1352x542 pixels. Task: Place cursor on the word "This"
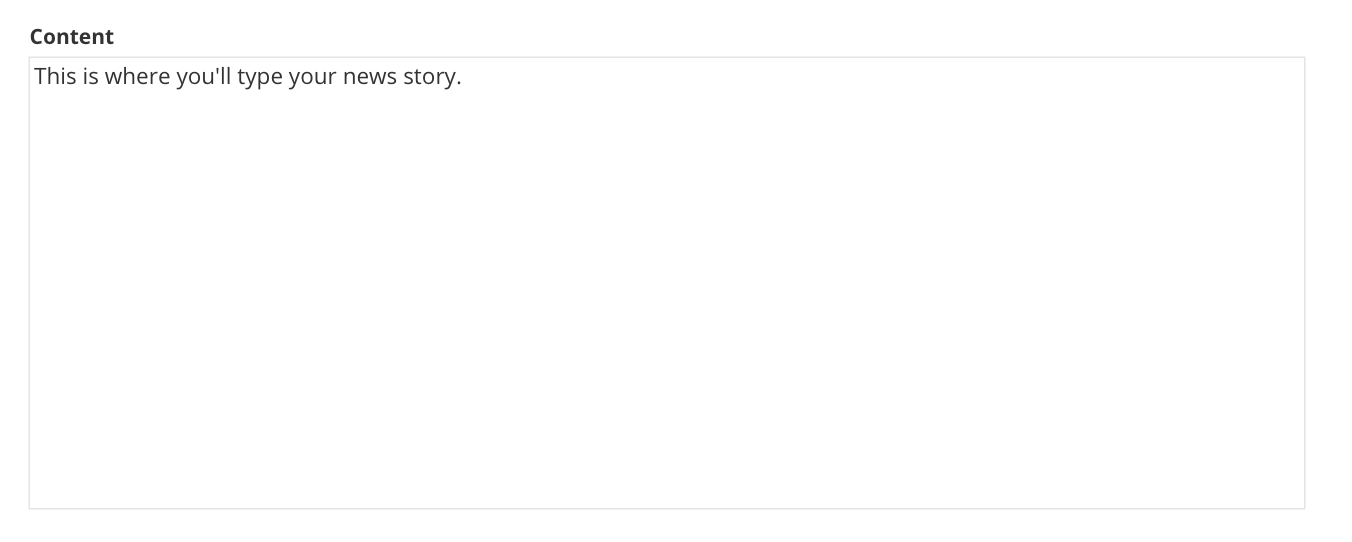[x=55, y=77]
